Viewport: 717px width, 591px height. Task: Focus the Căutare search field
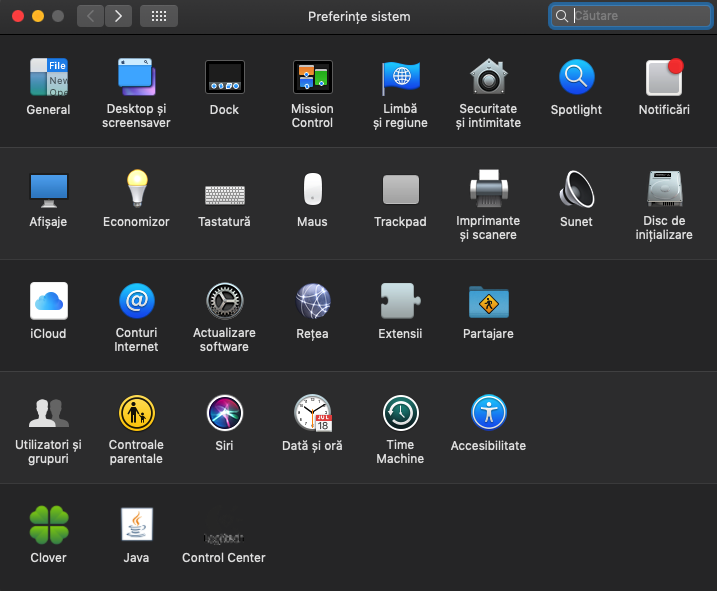[x=631, y=16]
